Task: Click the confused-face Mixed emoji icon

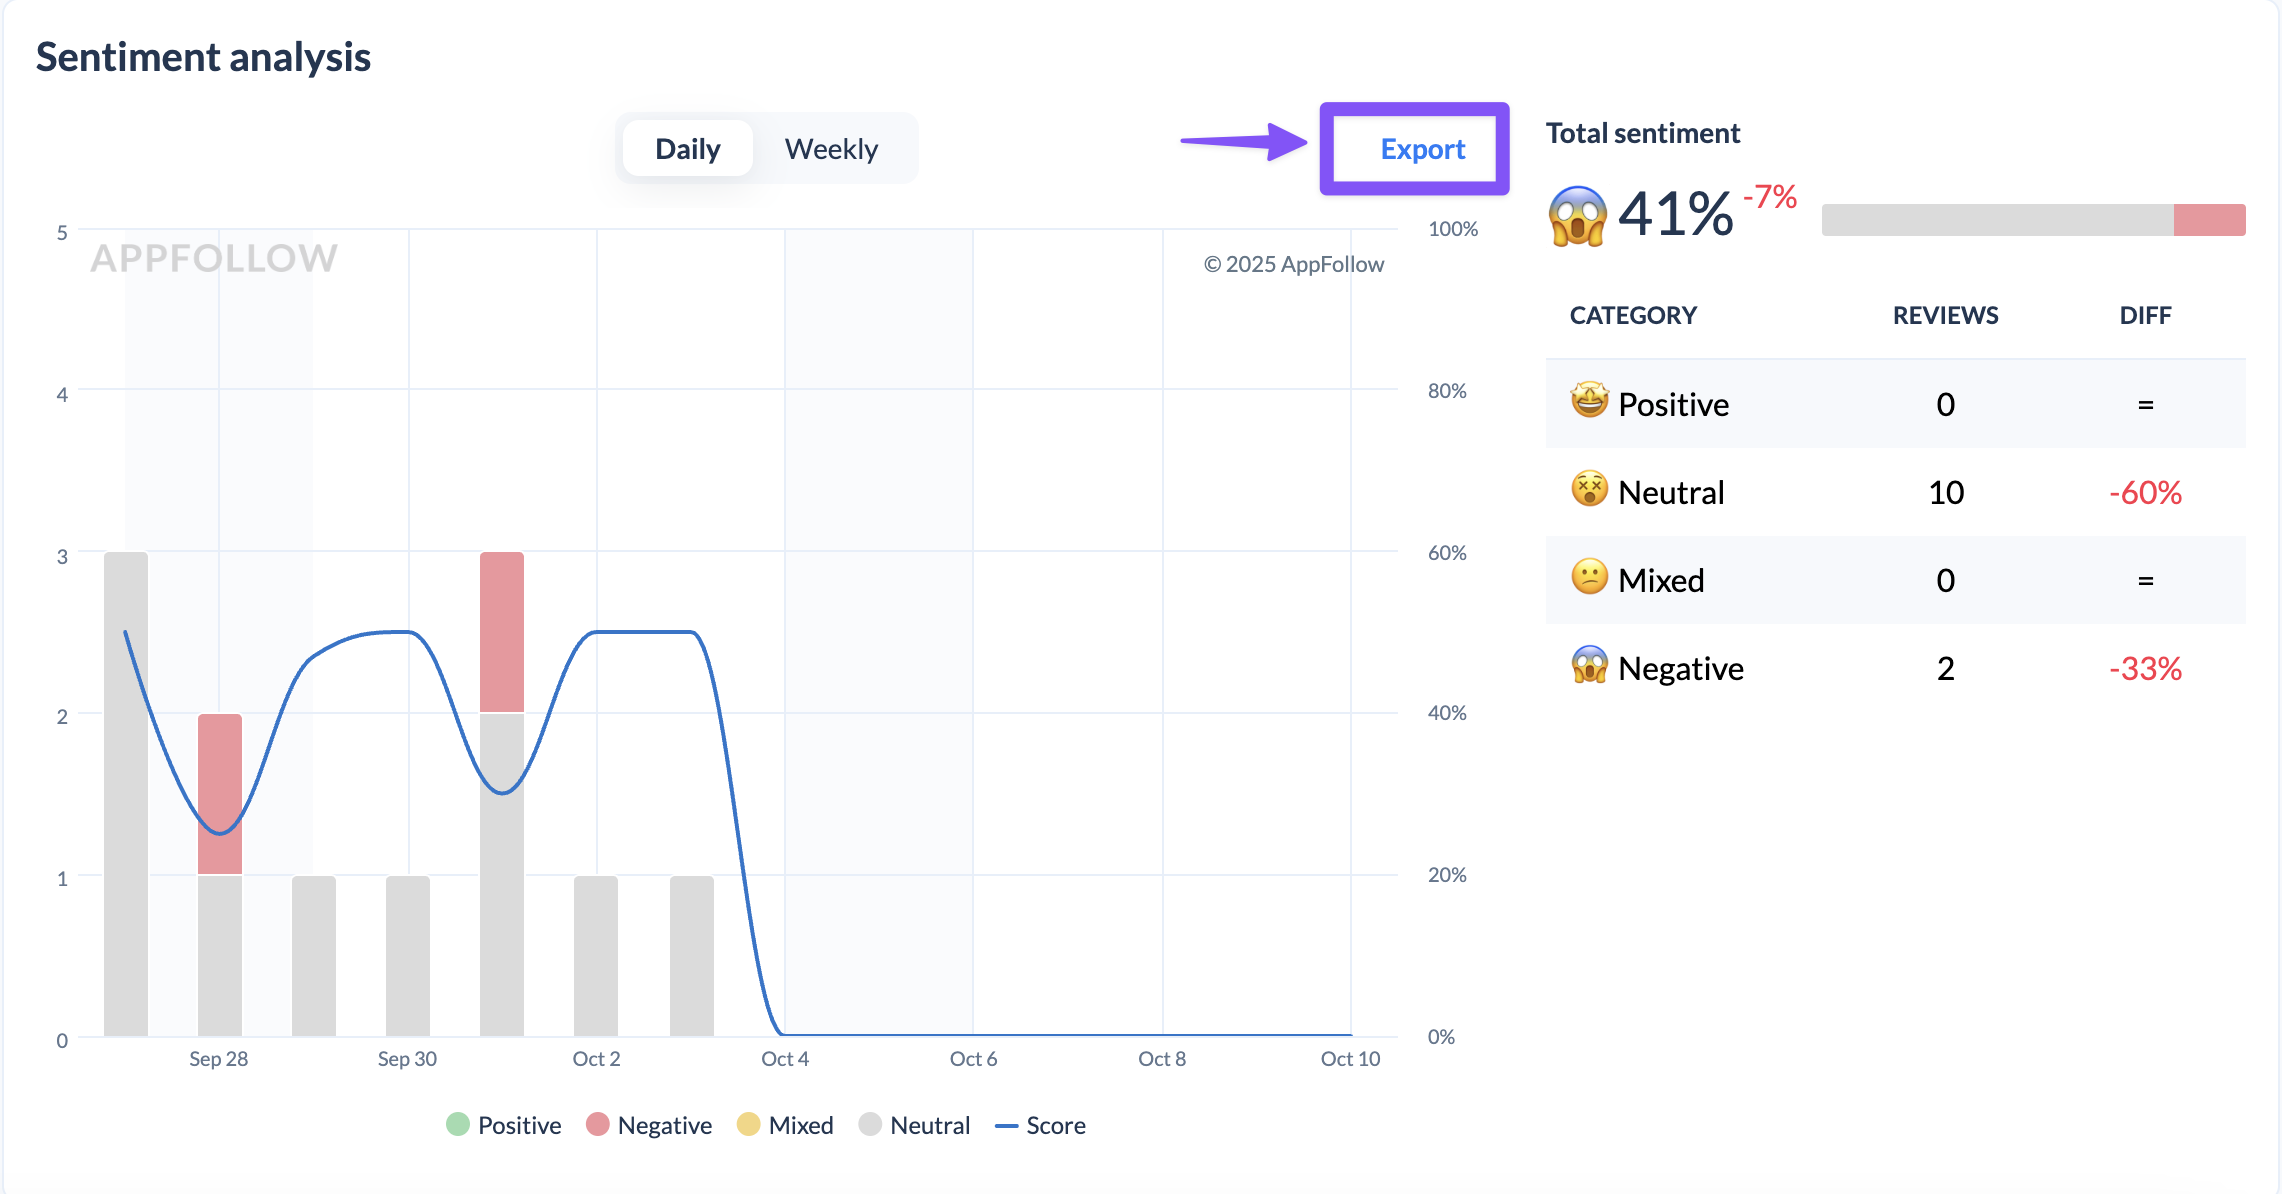Action: [1589, 577]
